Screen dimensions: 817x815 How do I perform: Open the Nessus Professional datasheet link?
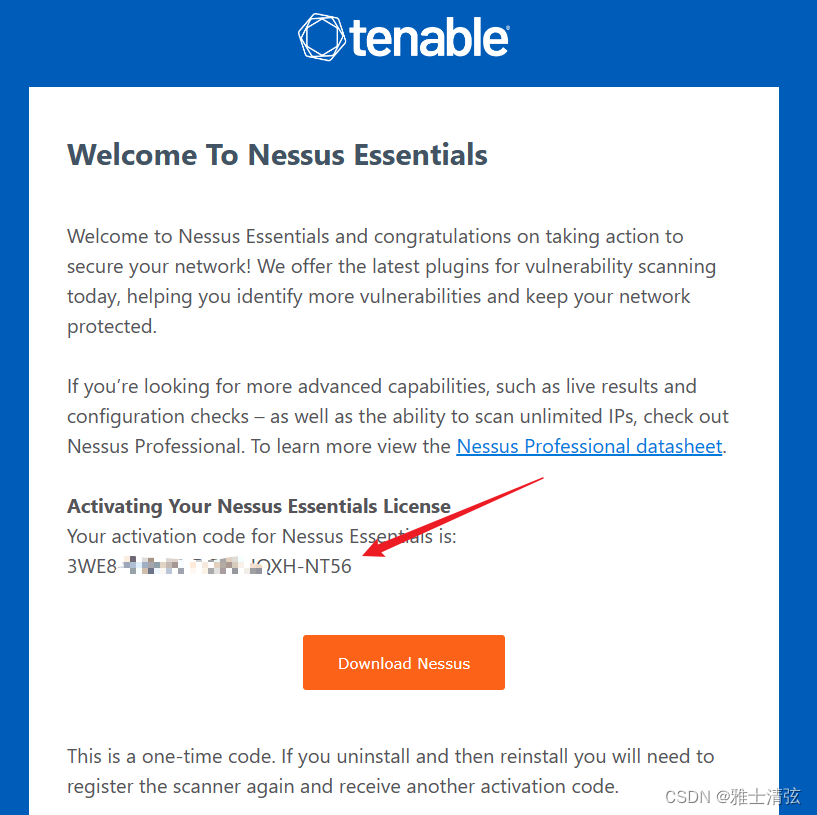(x=589, y=446)
